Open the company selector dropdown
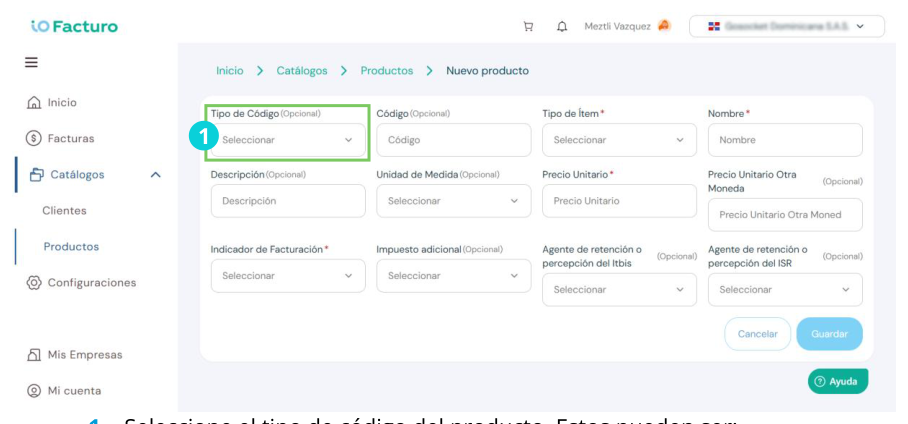 click(787, 27)
